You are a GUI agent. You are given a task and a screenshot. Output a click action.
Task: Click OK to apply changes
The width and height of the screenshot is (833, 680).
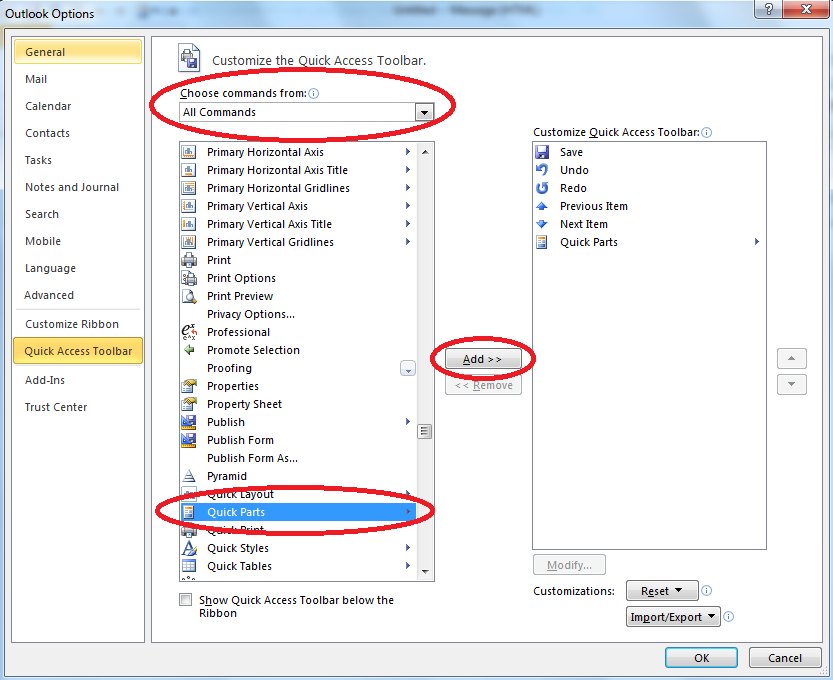click(701, 657)
